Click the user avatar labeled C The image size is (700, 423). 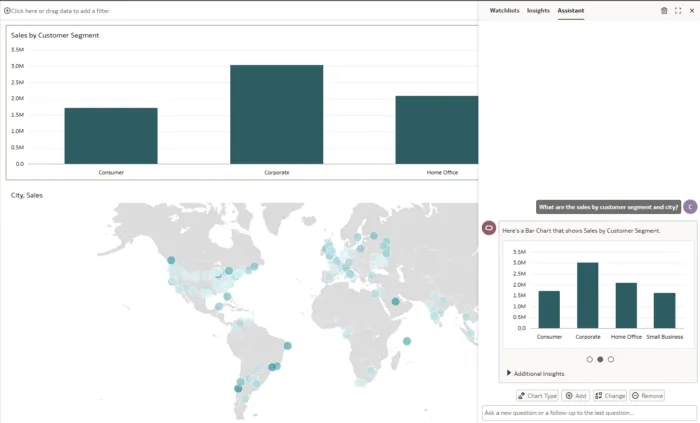tap(690, 207)
